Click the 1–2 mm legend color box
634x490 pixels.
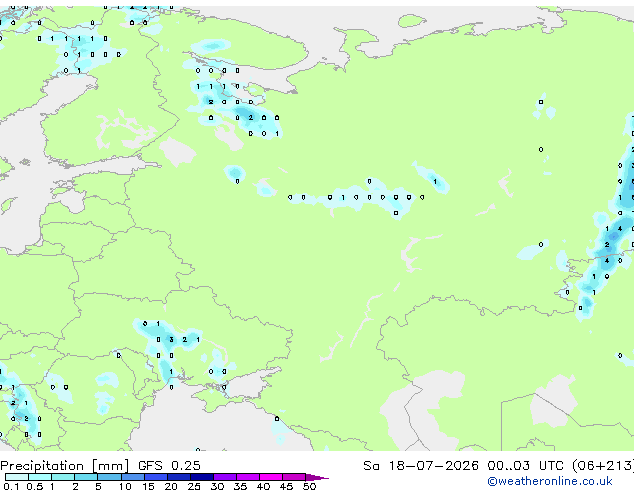pos(63,477)
